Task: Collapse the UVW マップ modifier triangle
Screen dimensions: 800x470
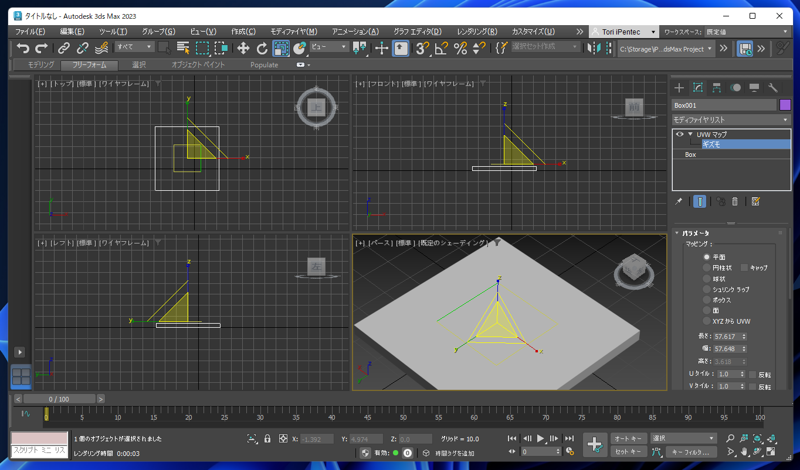Action: pyautogui.click(x=690, y=134)
